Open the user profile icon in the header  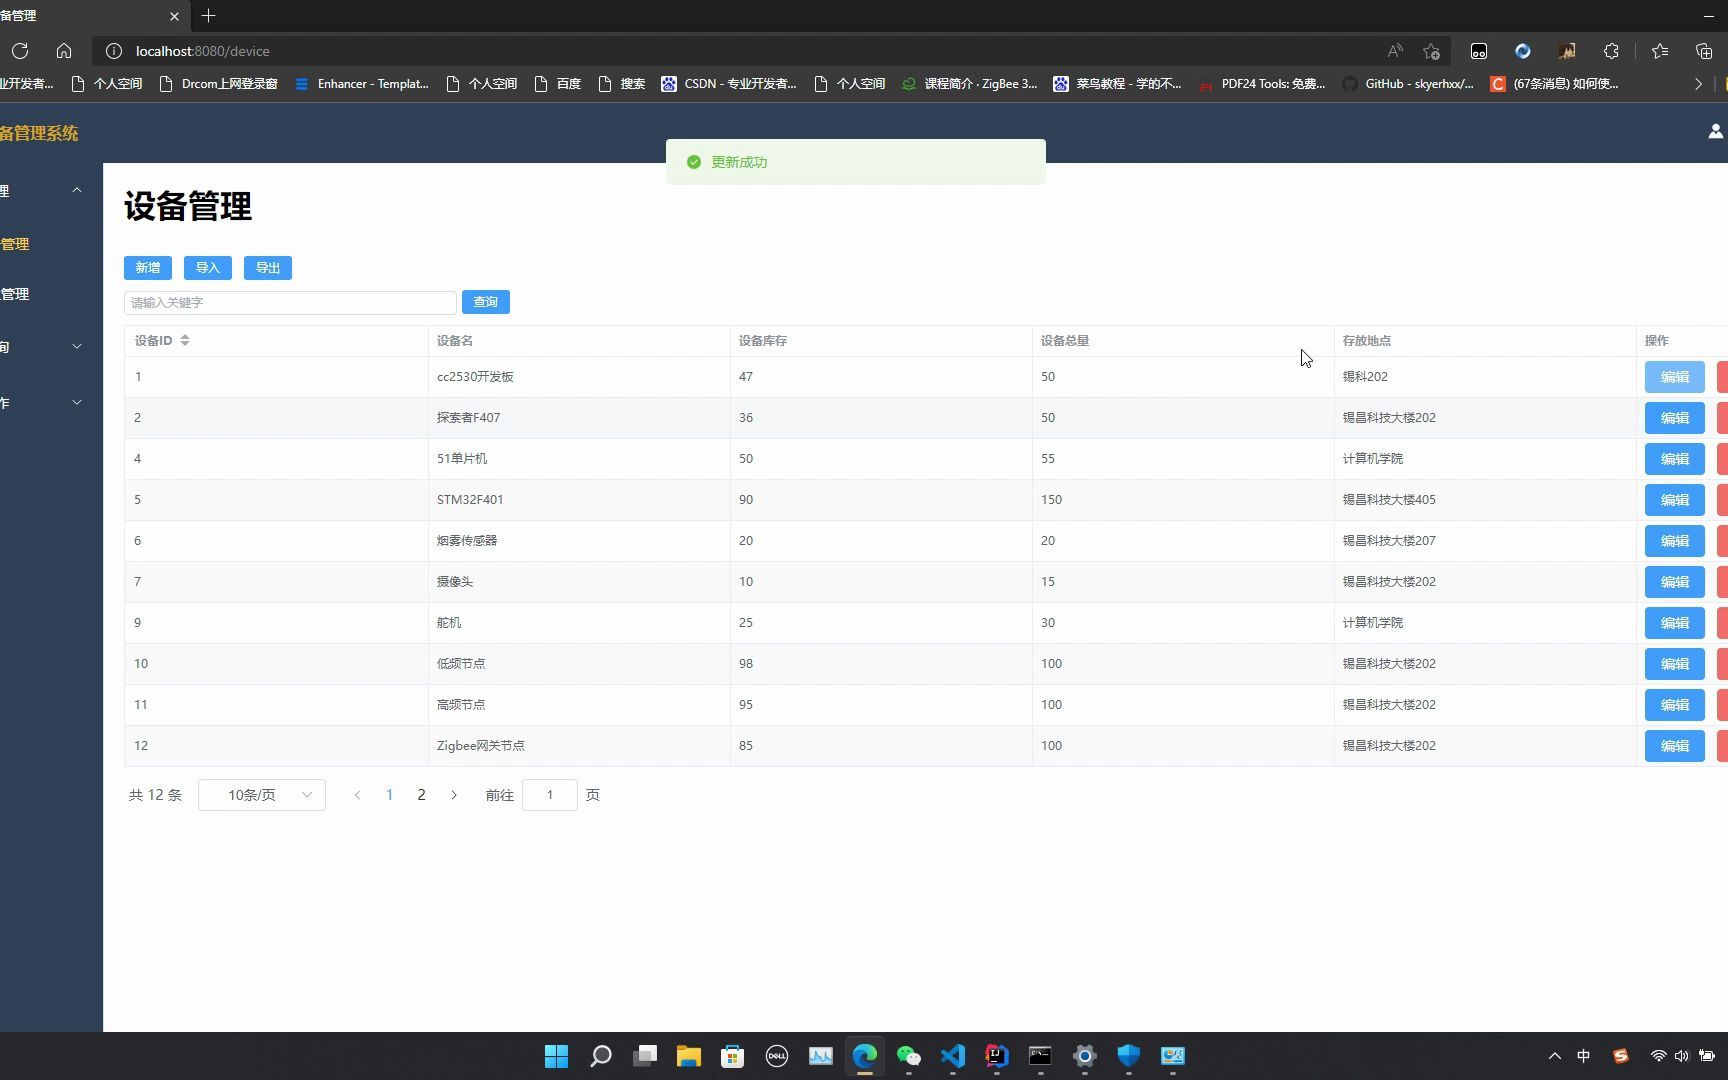(x=1716, y=131)
